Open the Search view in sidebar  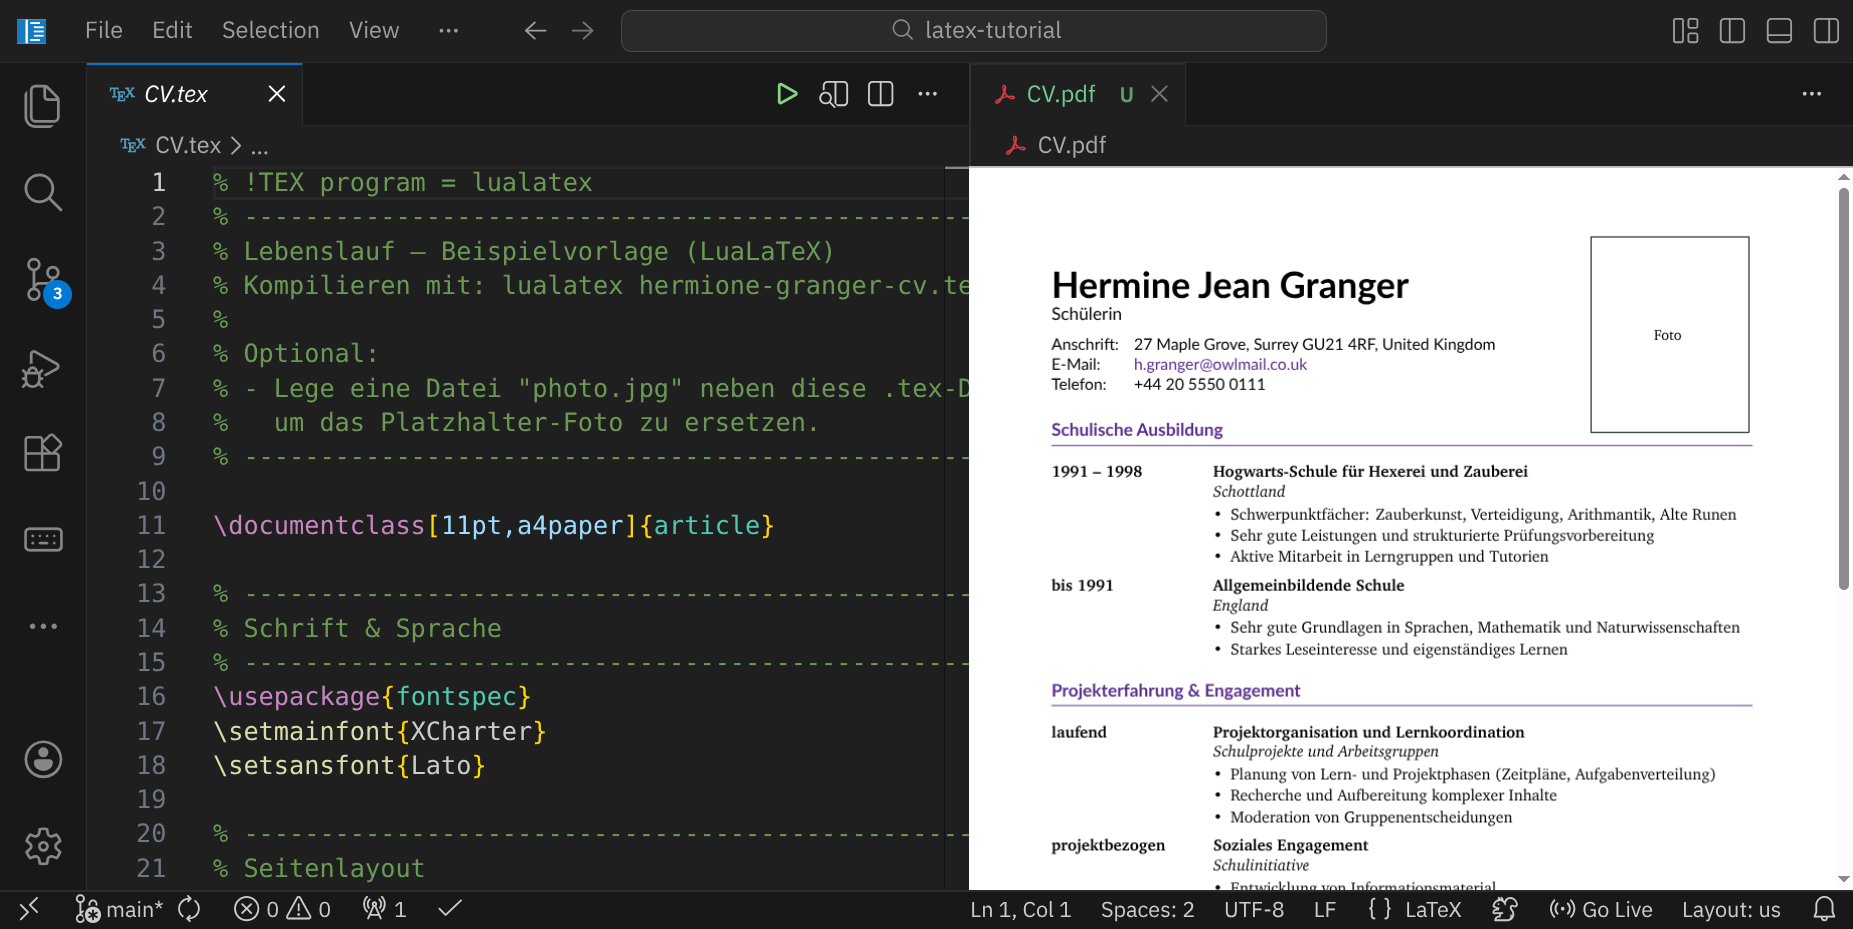pyautogui.click(x=42, y=192)
